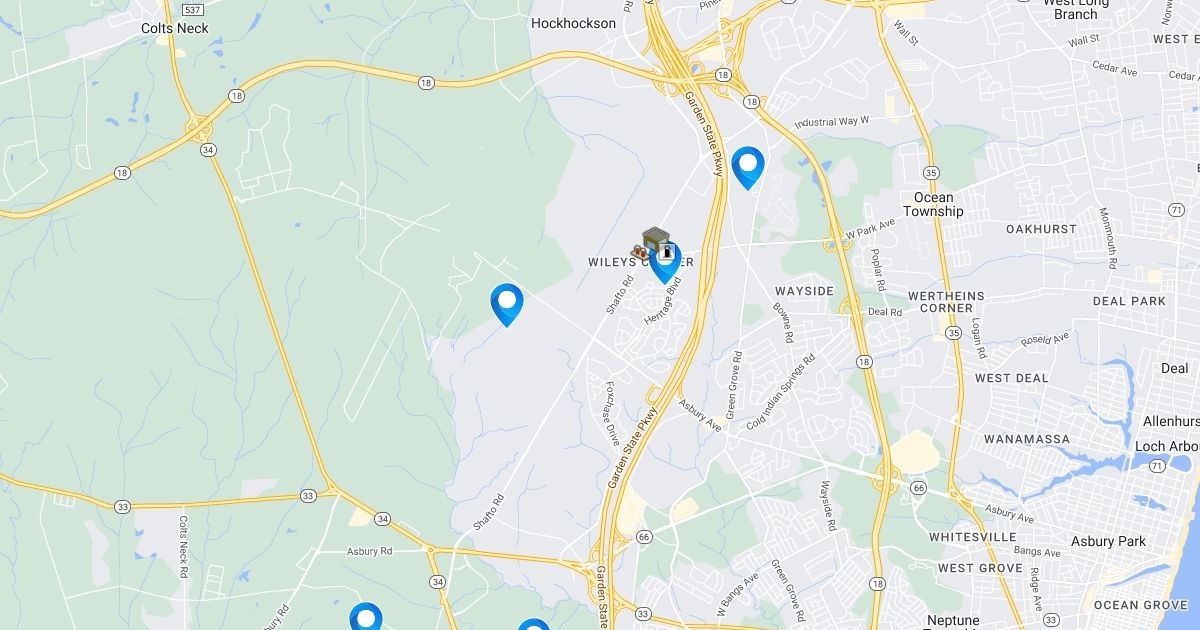
Task: Click the blue pin below Industrial Way W
Action: pos(748,167)
